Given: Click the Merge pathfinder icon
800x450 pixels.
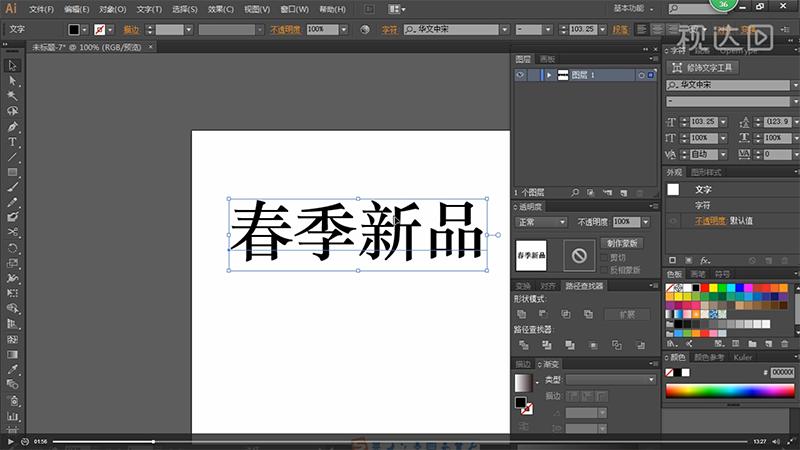Looking at the screenshot, I should [570, 345].
